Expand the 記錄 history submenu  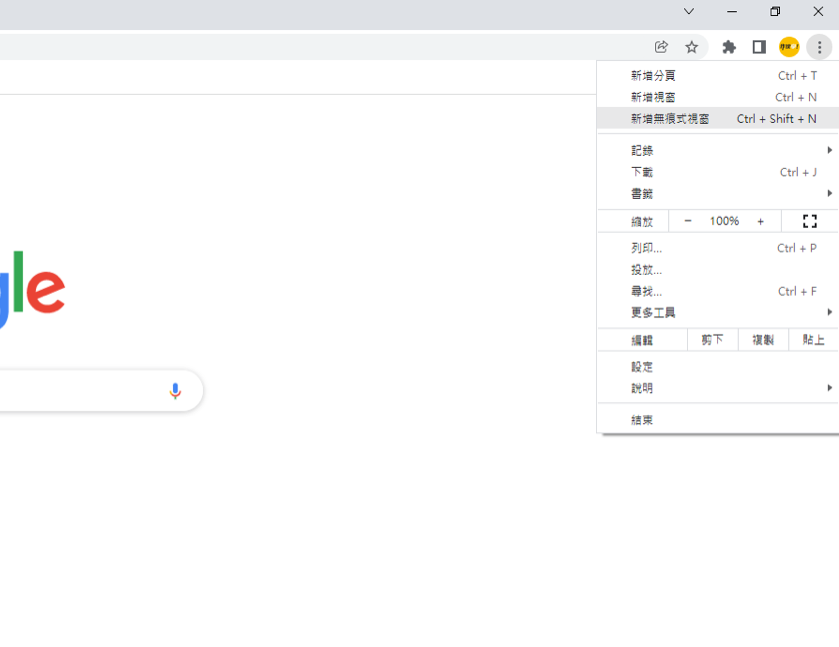tap(718, 150)
